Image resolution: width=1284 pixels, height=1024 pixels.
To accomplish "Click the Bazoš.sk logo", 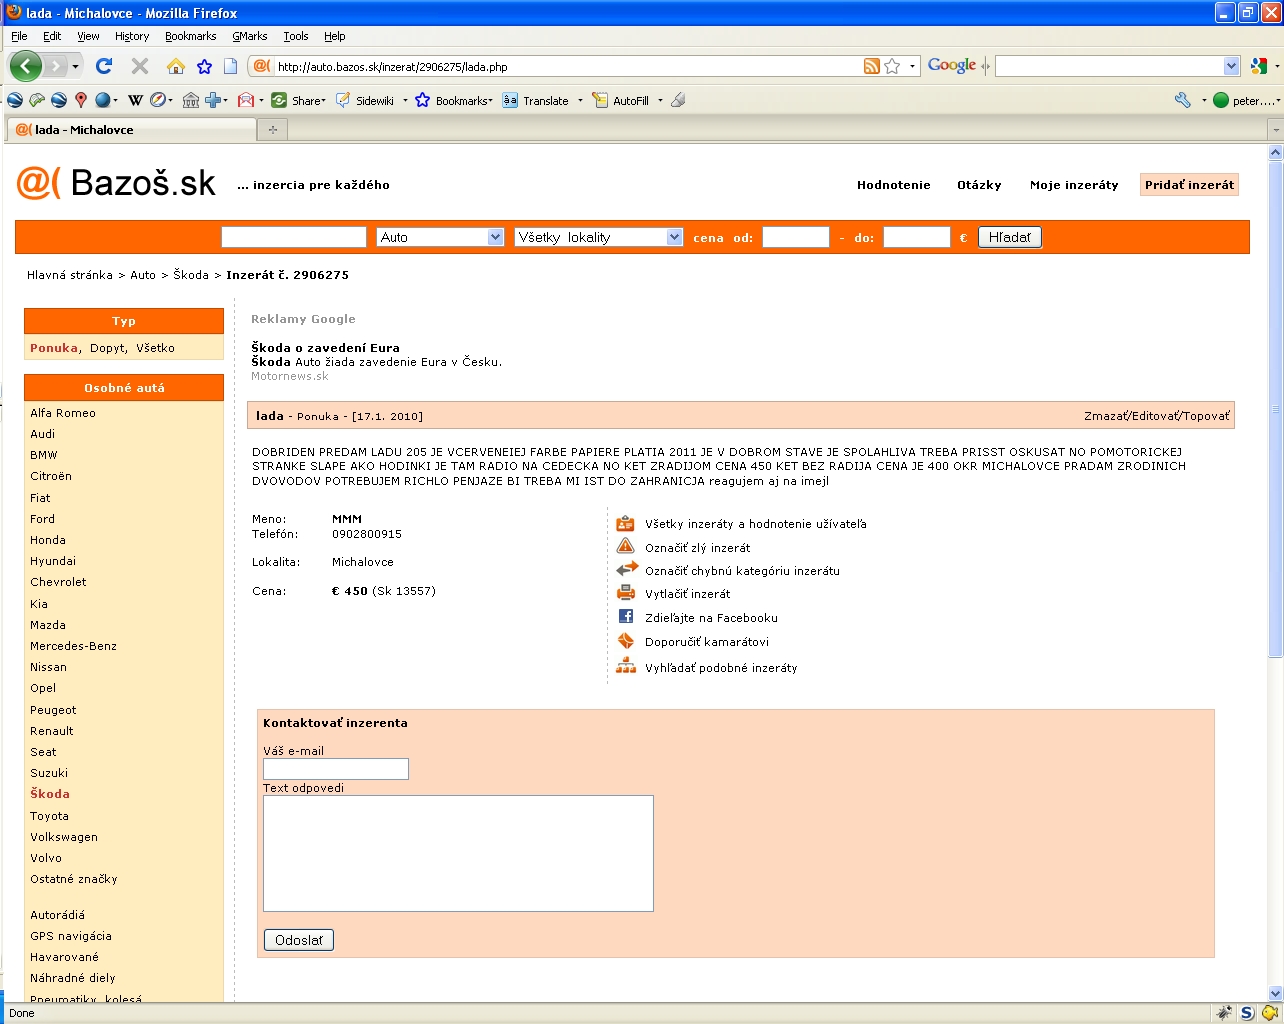I will click(x=116, y=182).
